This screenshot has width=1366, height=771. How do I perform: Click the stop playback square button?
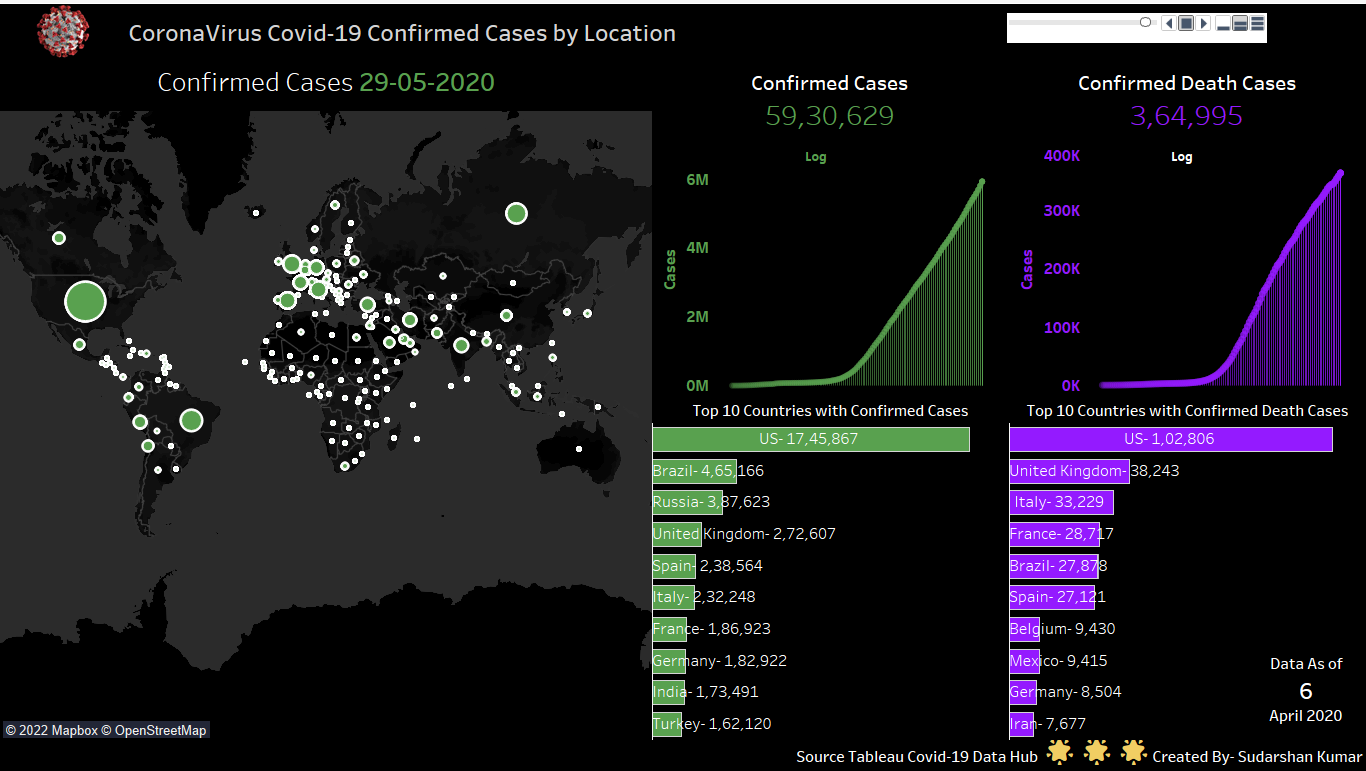[1186, 23]
